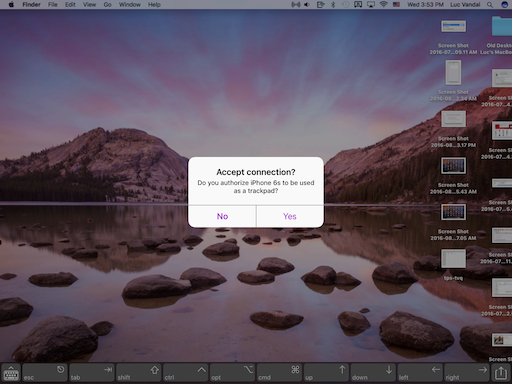Select Screen Shot 2016-07...09.11 AM thumbnail
This screenshot has width=512, height=384.
453,26
